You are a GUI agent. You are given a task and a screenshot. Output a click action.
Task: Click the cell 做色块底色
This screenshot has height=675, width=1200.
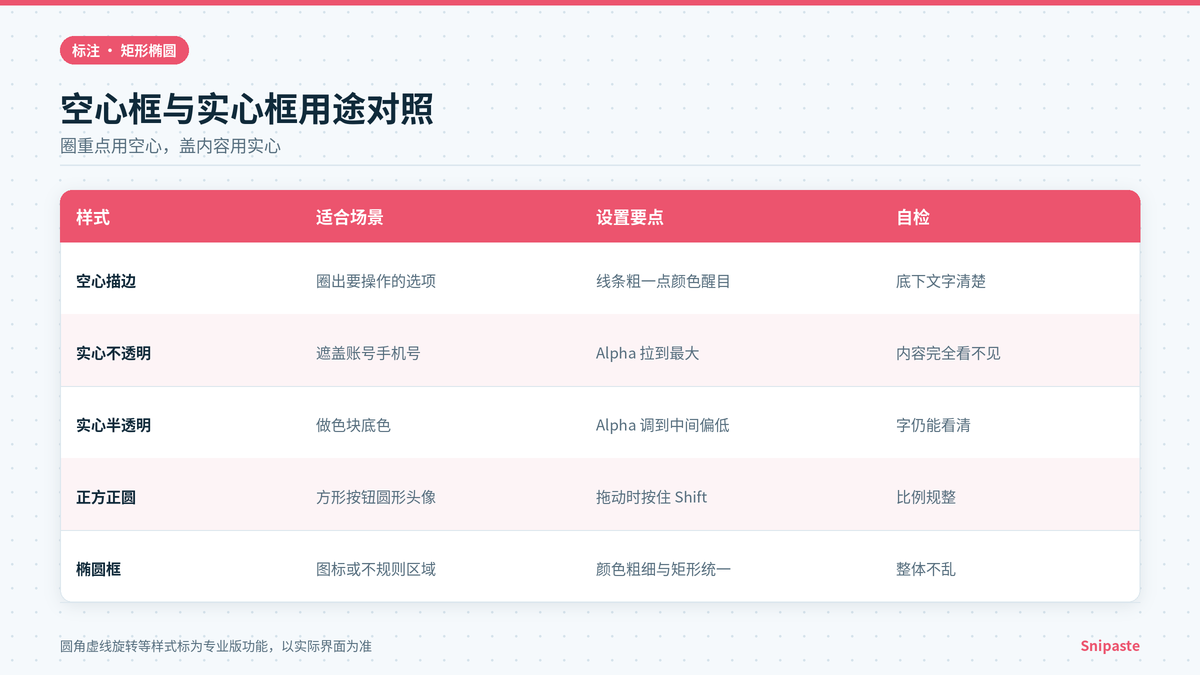pos(353,425)
